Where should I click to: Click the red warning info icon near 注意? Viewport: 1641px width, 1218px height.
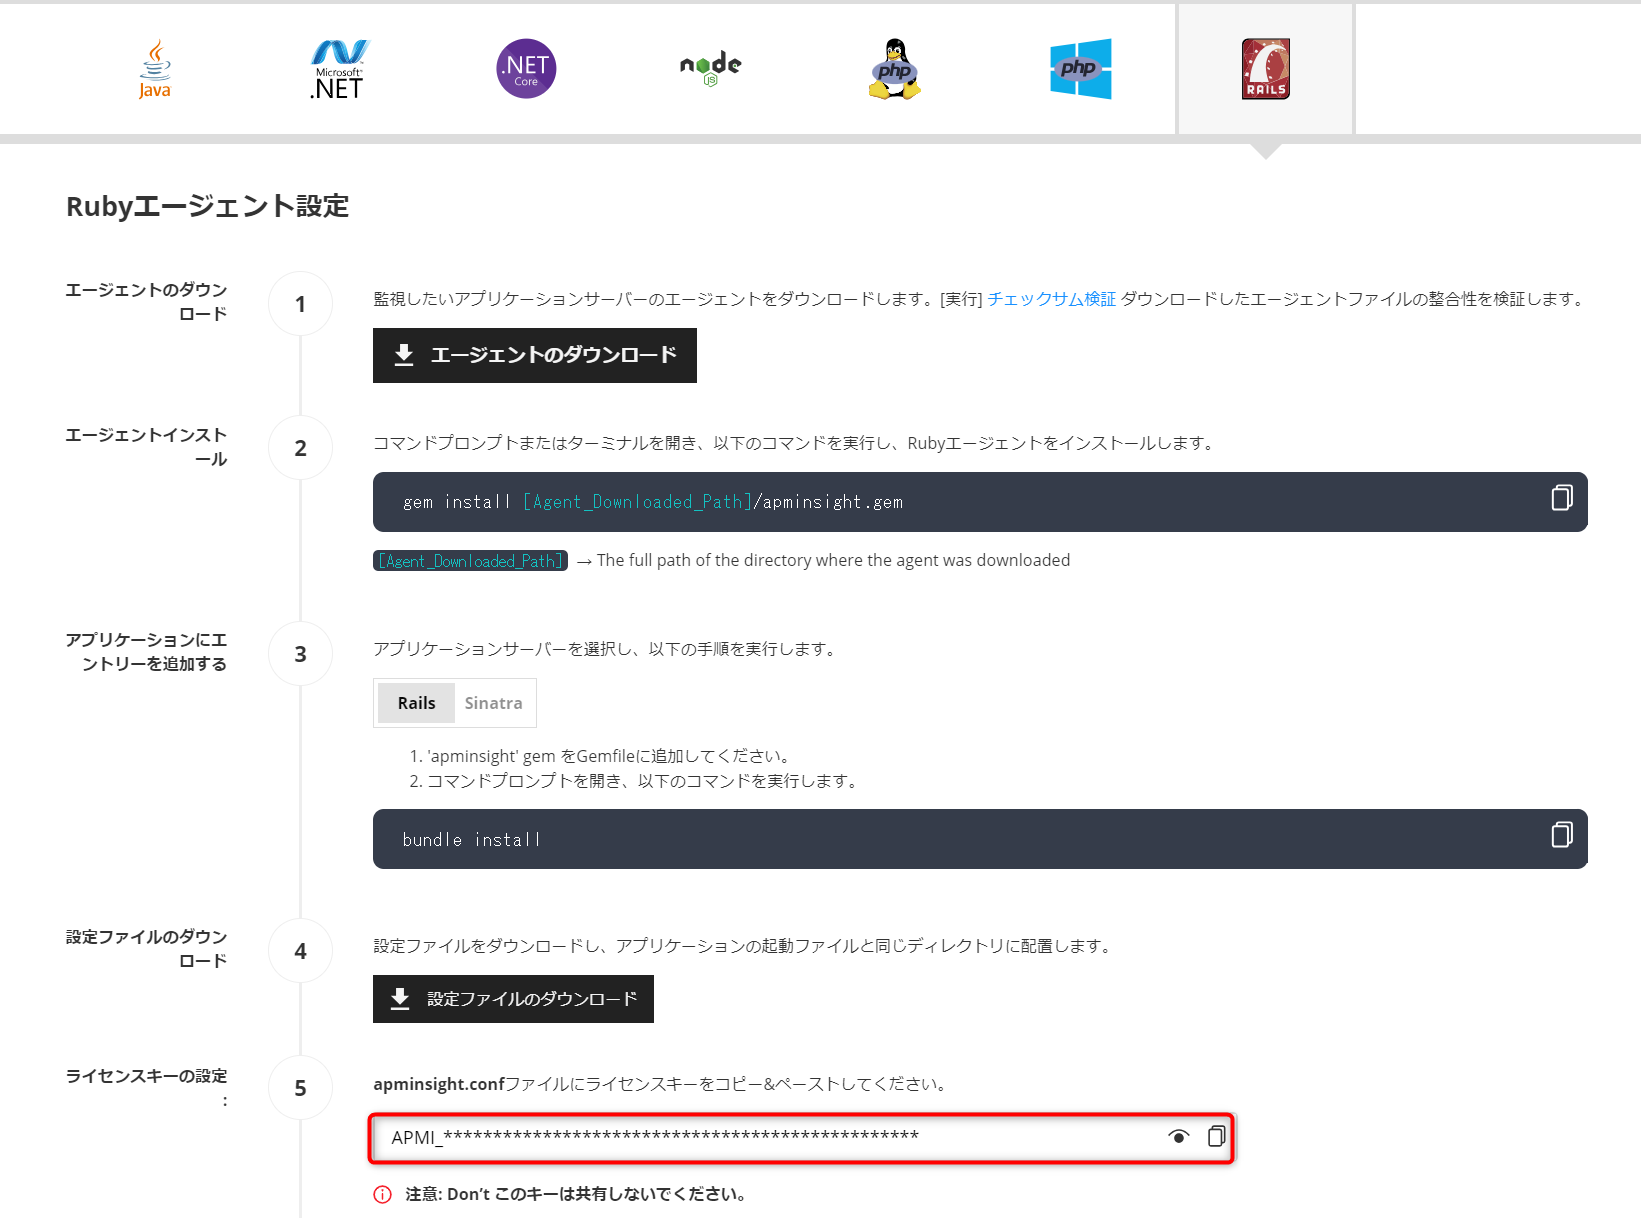click(x=381, y=1194)
